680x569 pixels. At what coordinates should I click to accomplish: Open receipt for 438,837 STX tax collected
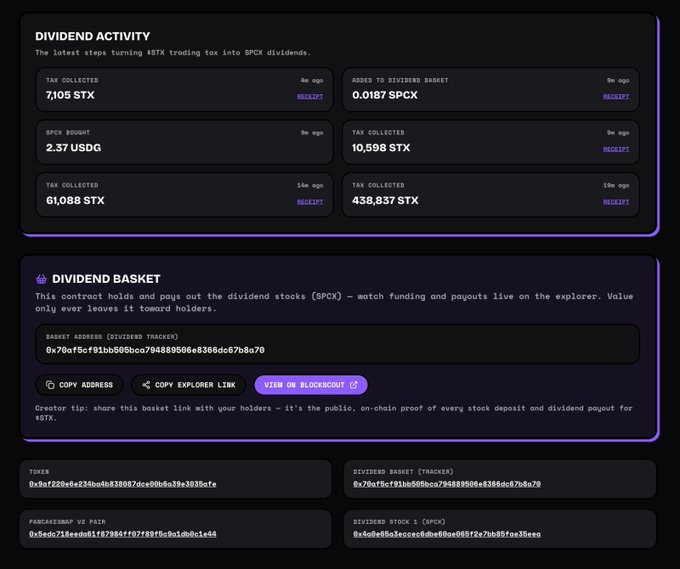pyautogui.click(x=616, y=202)
